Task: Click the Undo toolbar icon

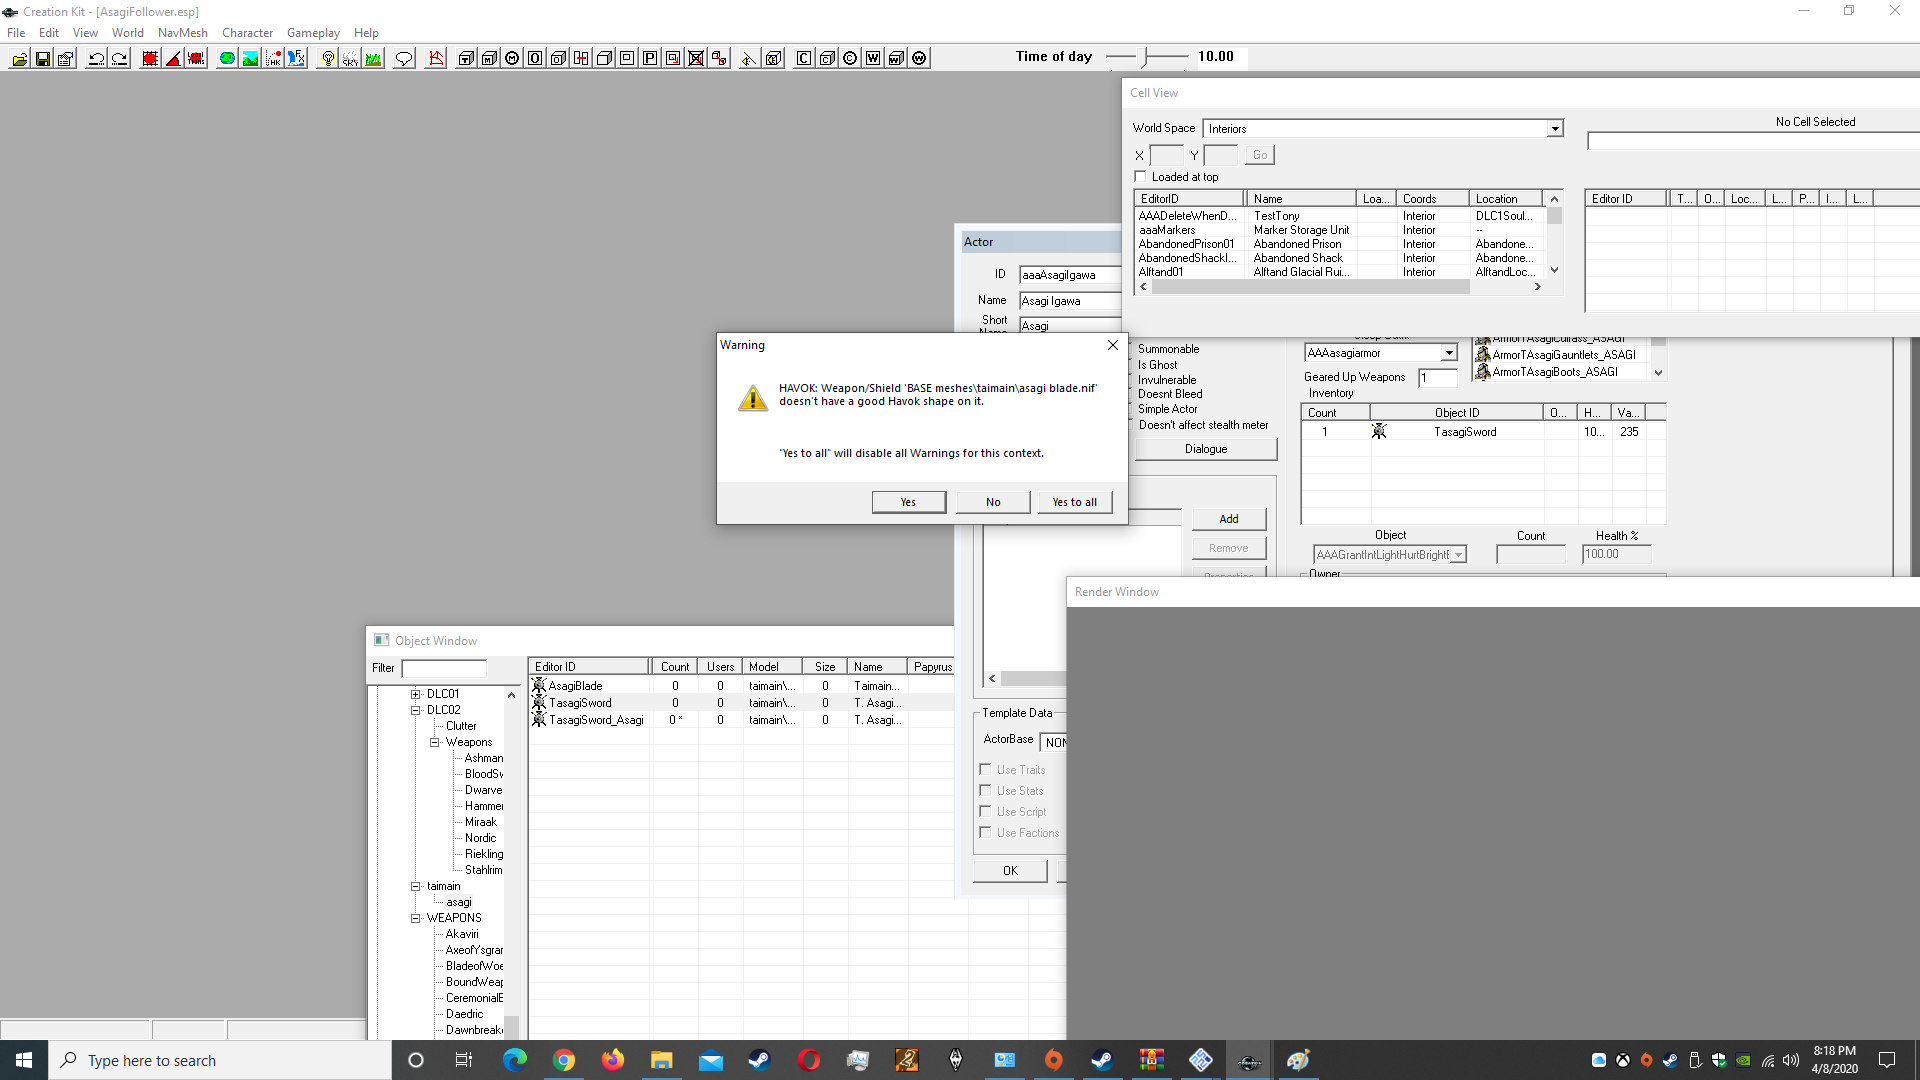Action: pyautogui.click(x=96, y=59)
